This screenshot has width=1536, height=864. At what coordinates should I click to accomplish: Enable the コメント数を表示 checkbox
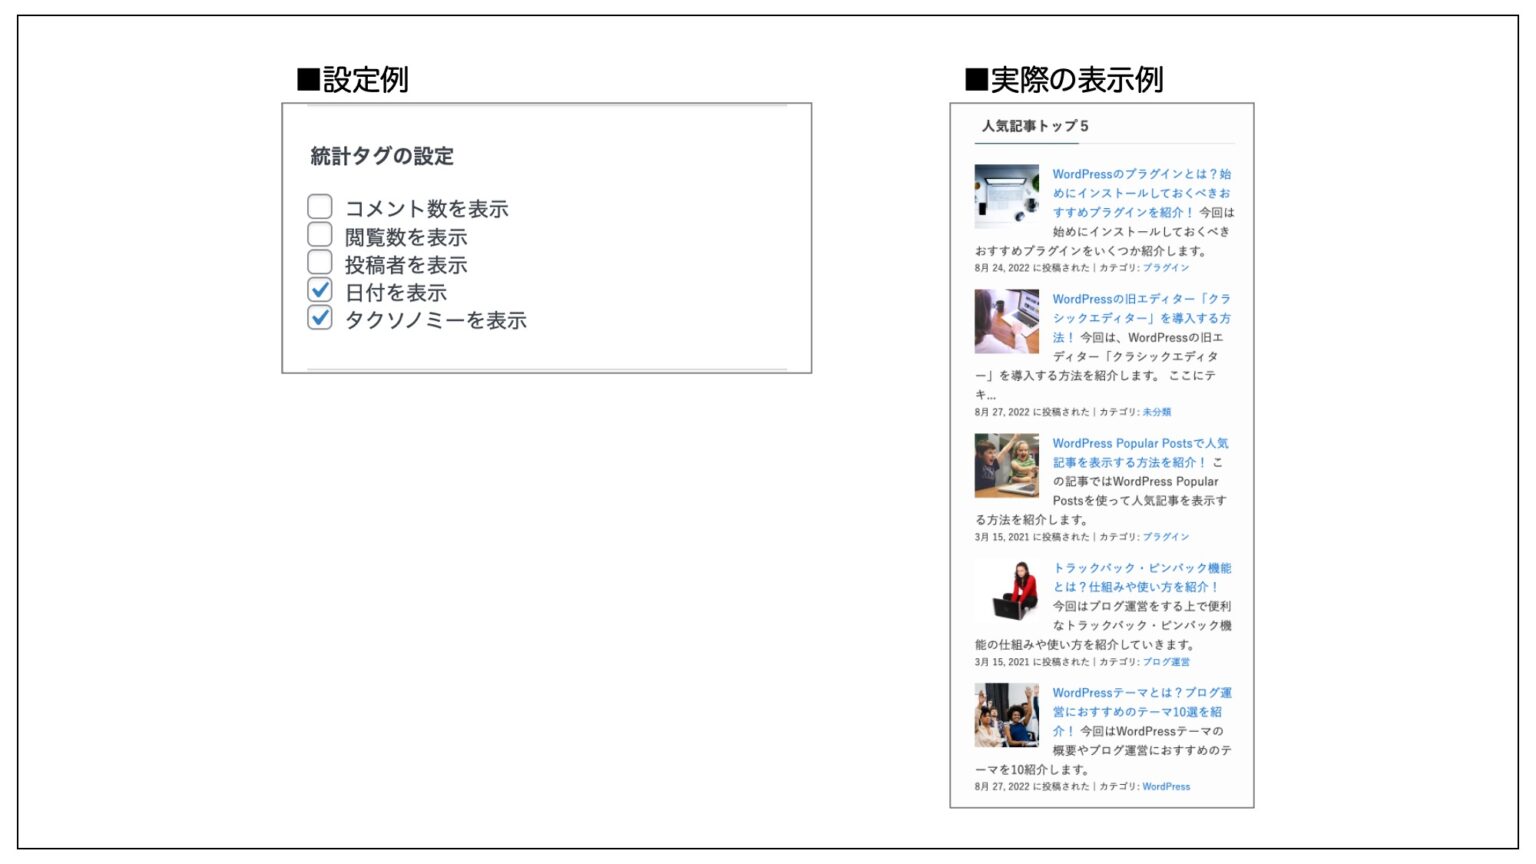click(320, 207)
